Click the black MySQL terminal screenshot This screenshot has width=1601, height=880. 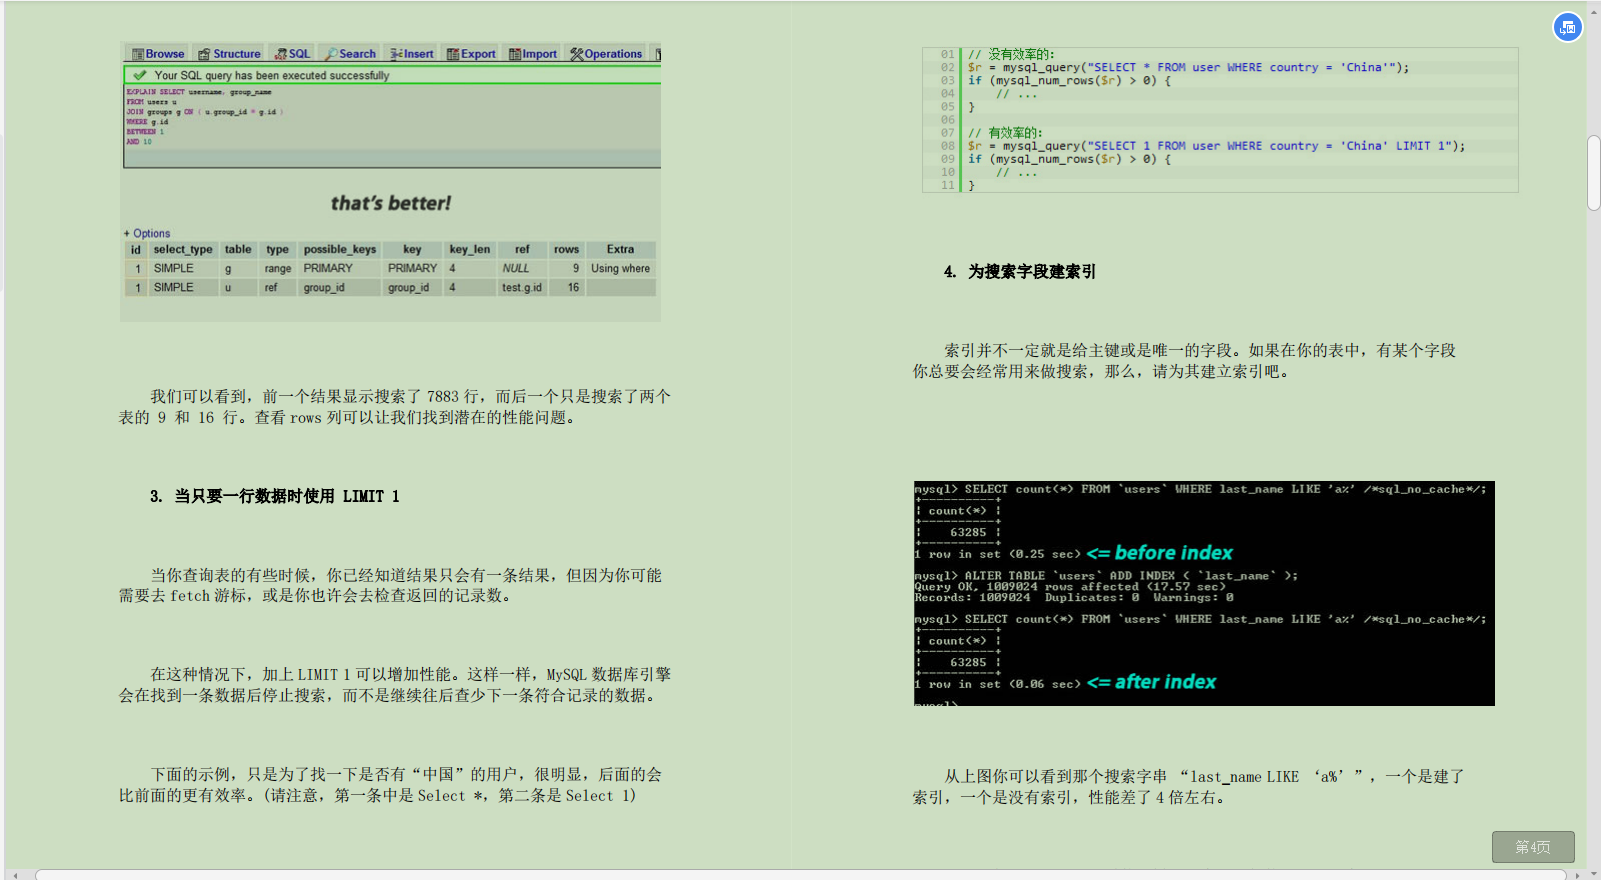coord(1204,594)
